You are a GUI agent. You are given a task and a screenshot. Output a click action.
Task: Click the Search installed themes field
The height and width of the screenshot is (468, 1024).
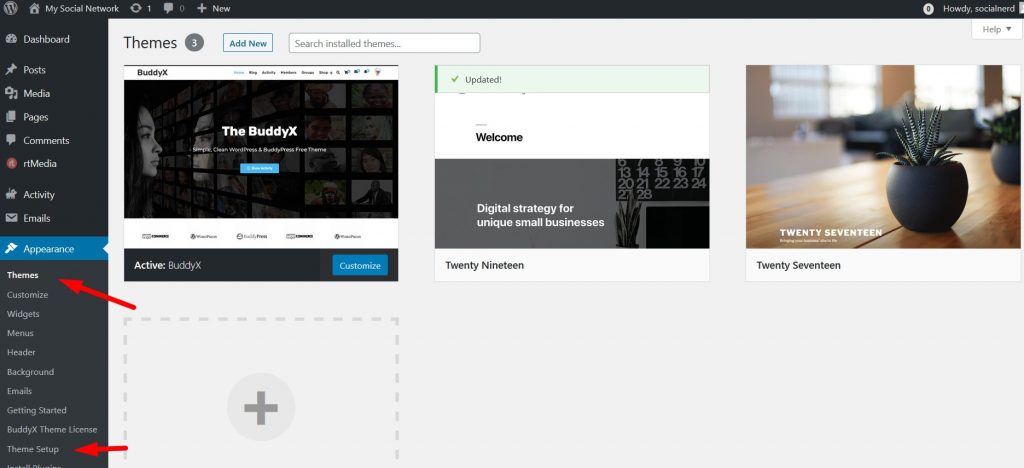click(385, 43)
